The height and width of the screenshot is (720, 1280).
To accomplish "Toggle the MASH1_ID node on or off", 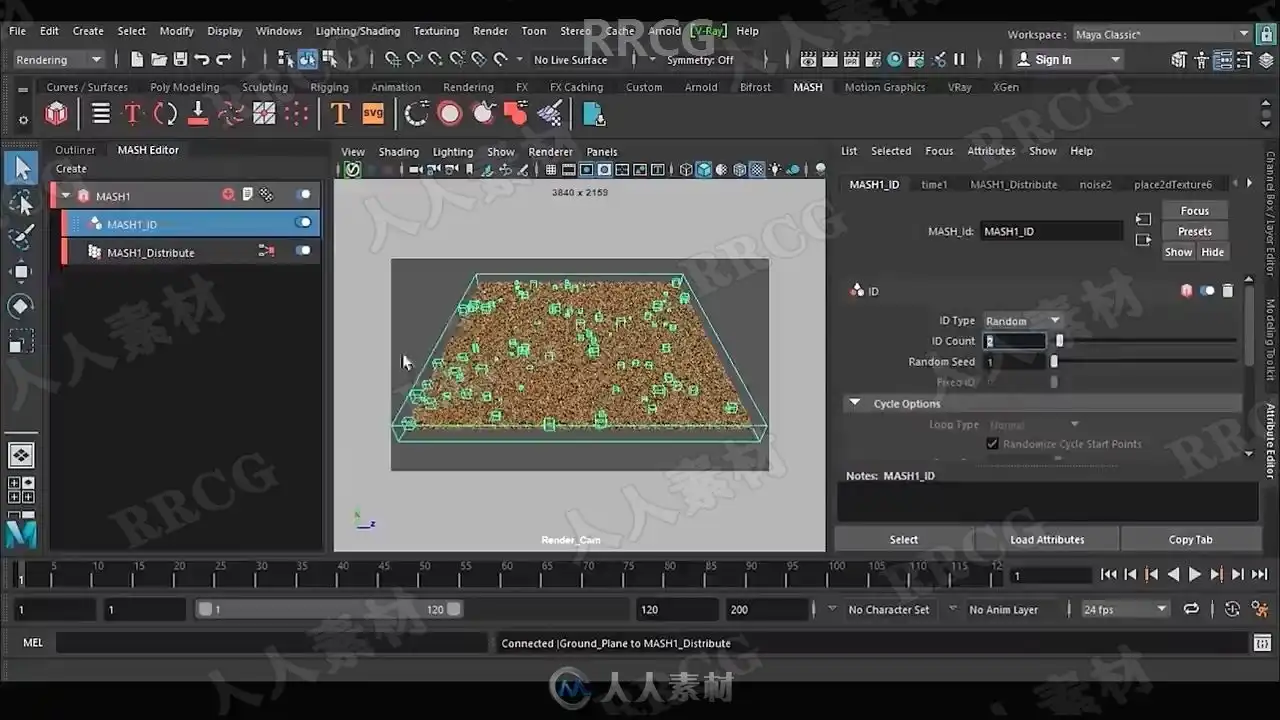I will point(303,222).
